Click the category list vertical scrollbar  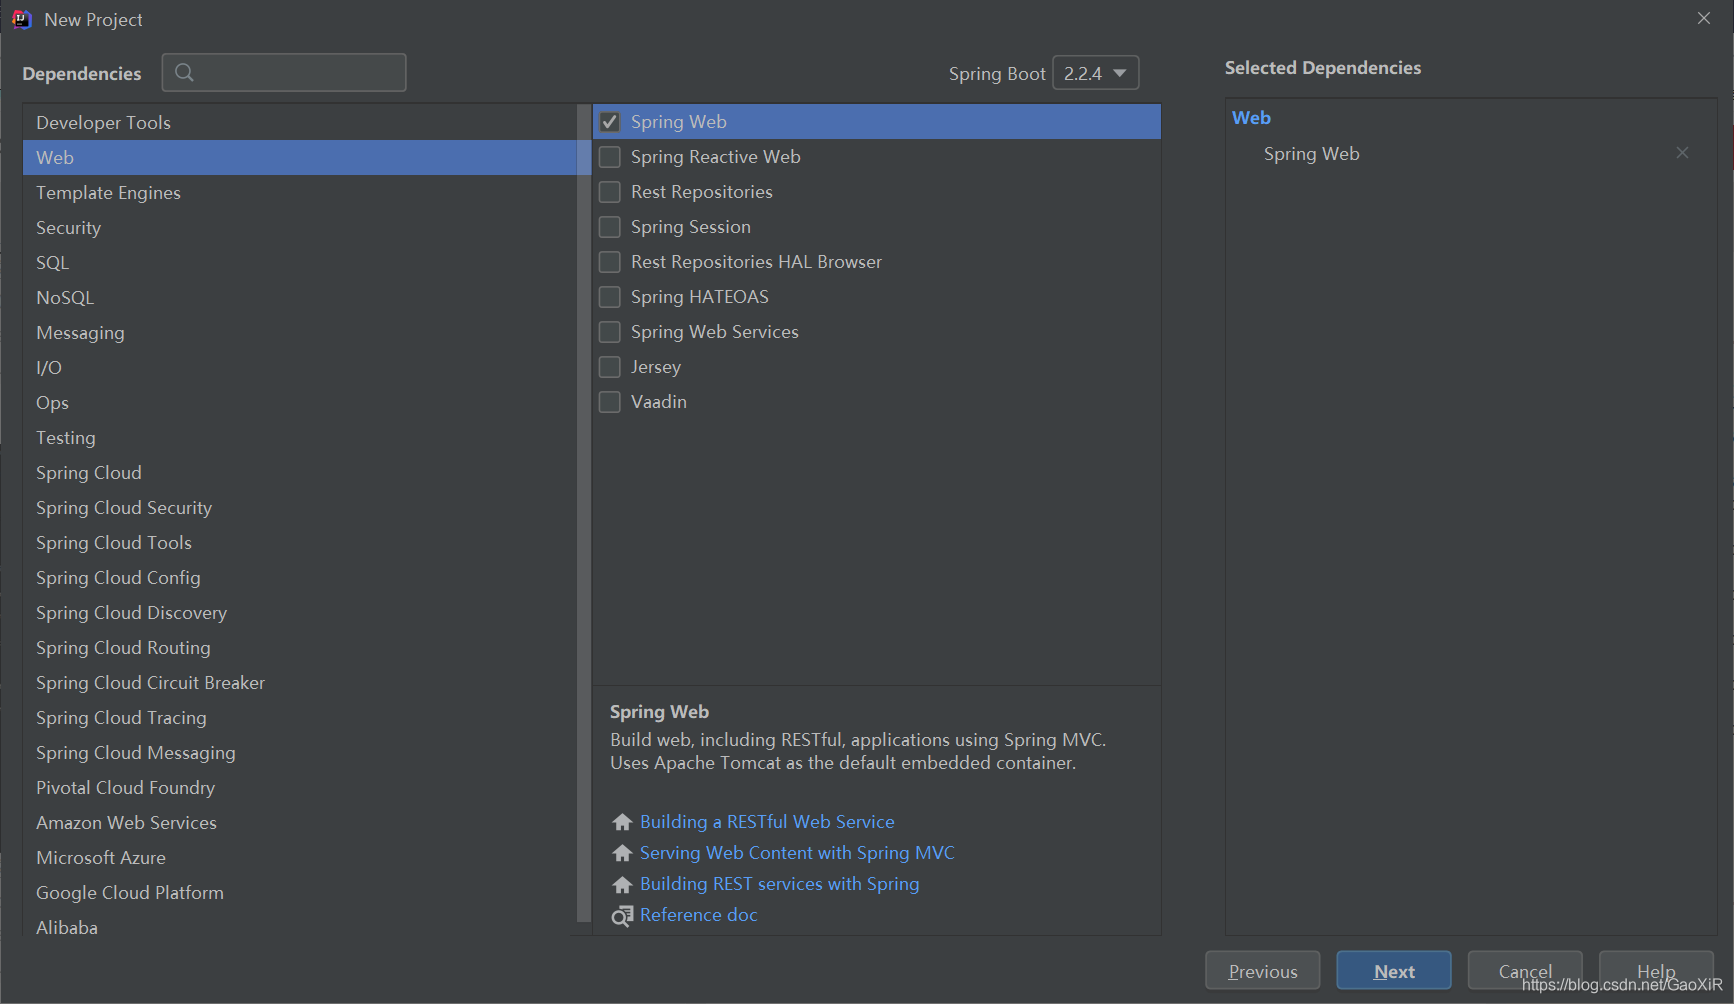click(584, 512)
